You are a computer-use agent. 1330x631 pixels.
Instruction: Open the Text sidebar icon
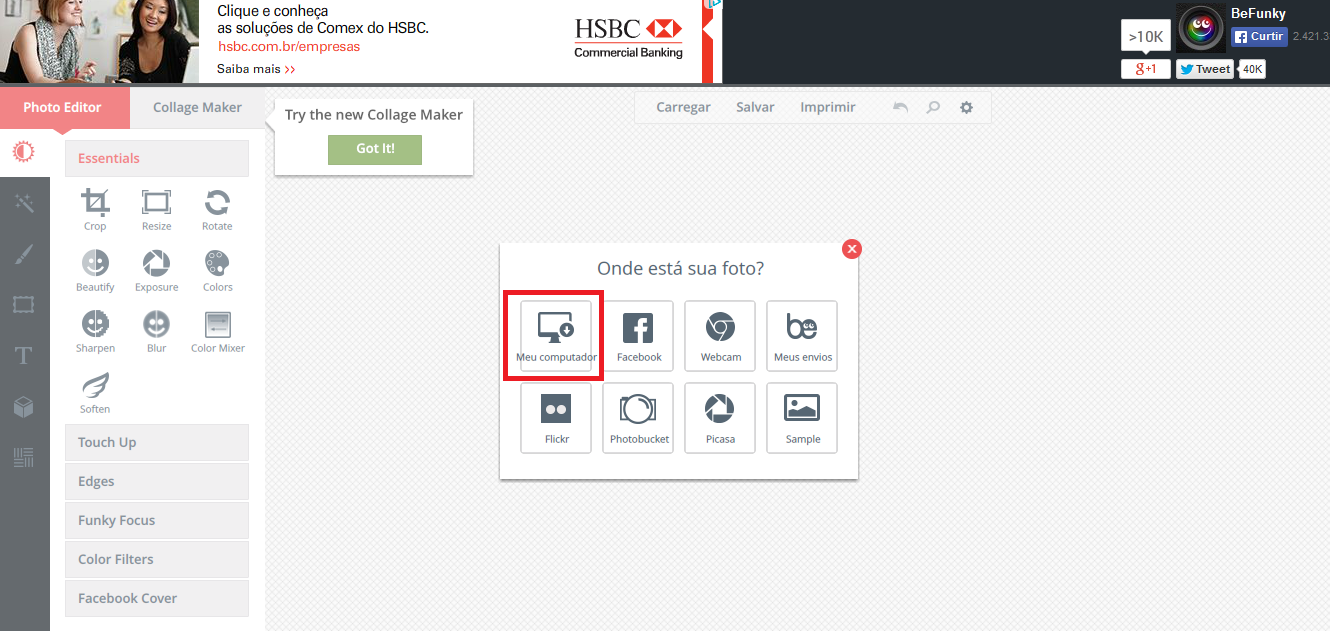tap(24, 356)
